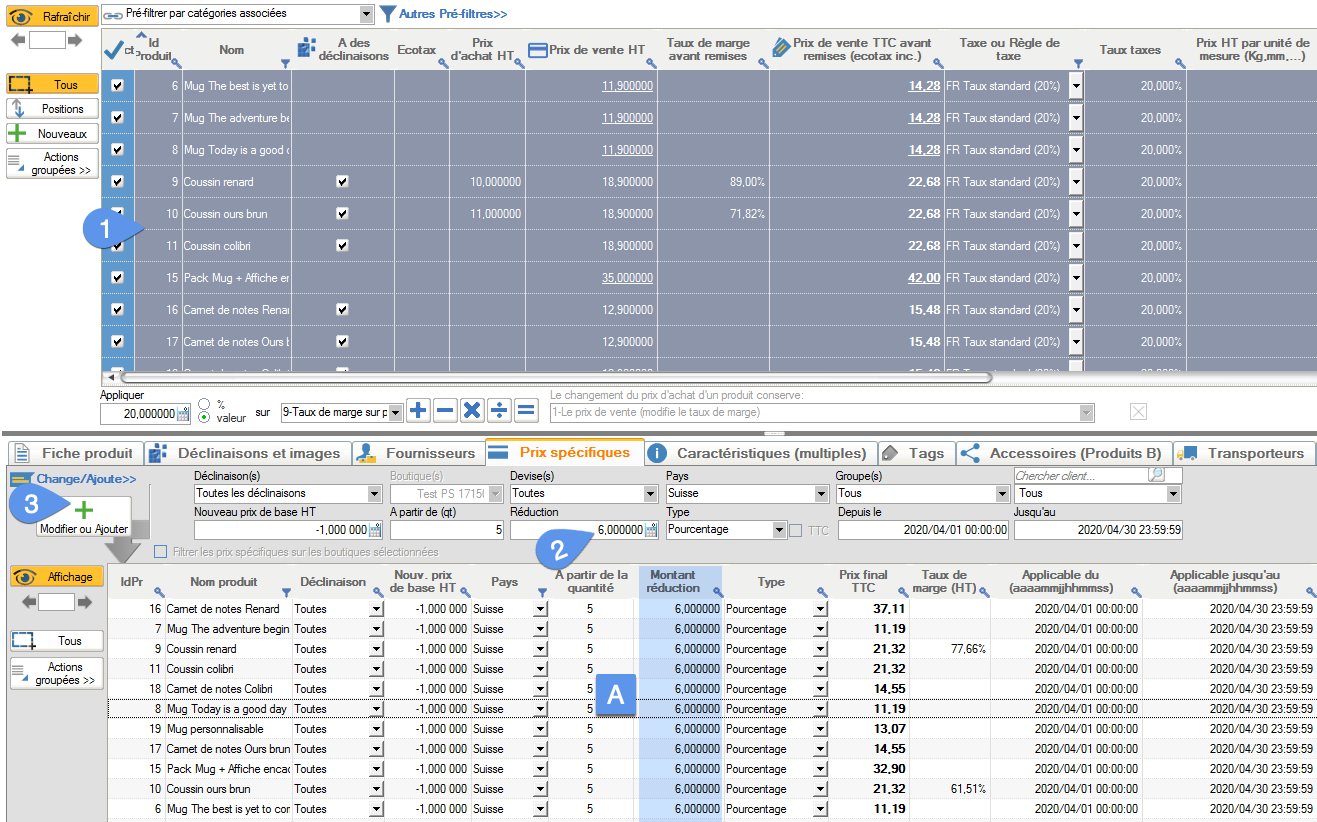Click the Change/Ajoute>> link

pos(86,479)
